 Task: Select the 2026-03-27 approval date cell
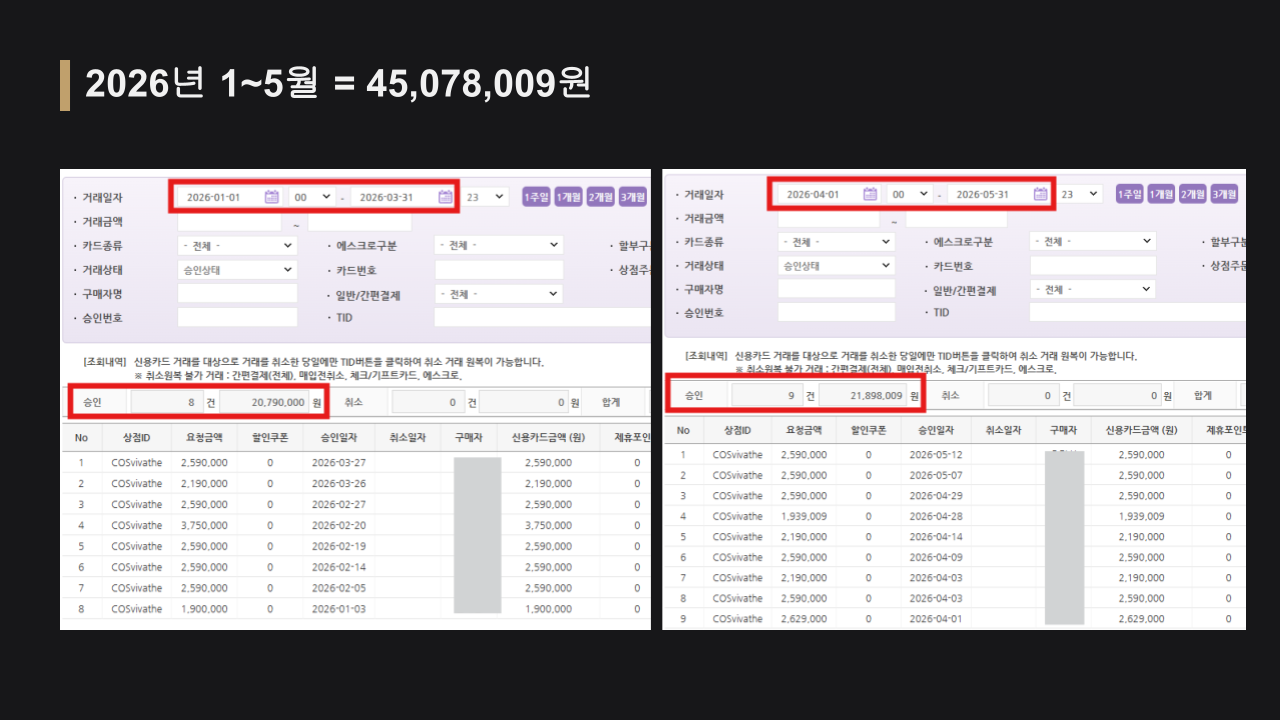(x=338, y=463)
